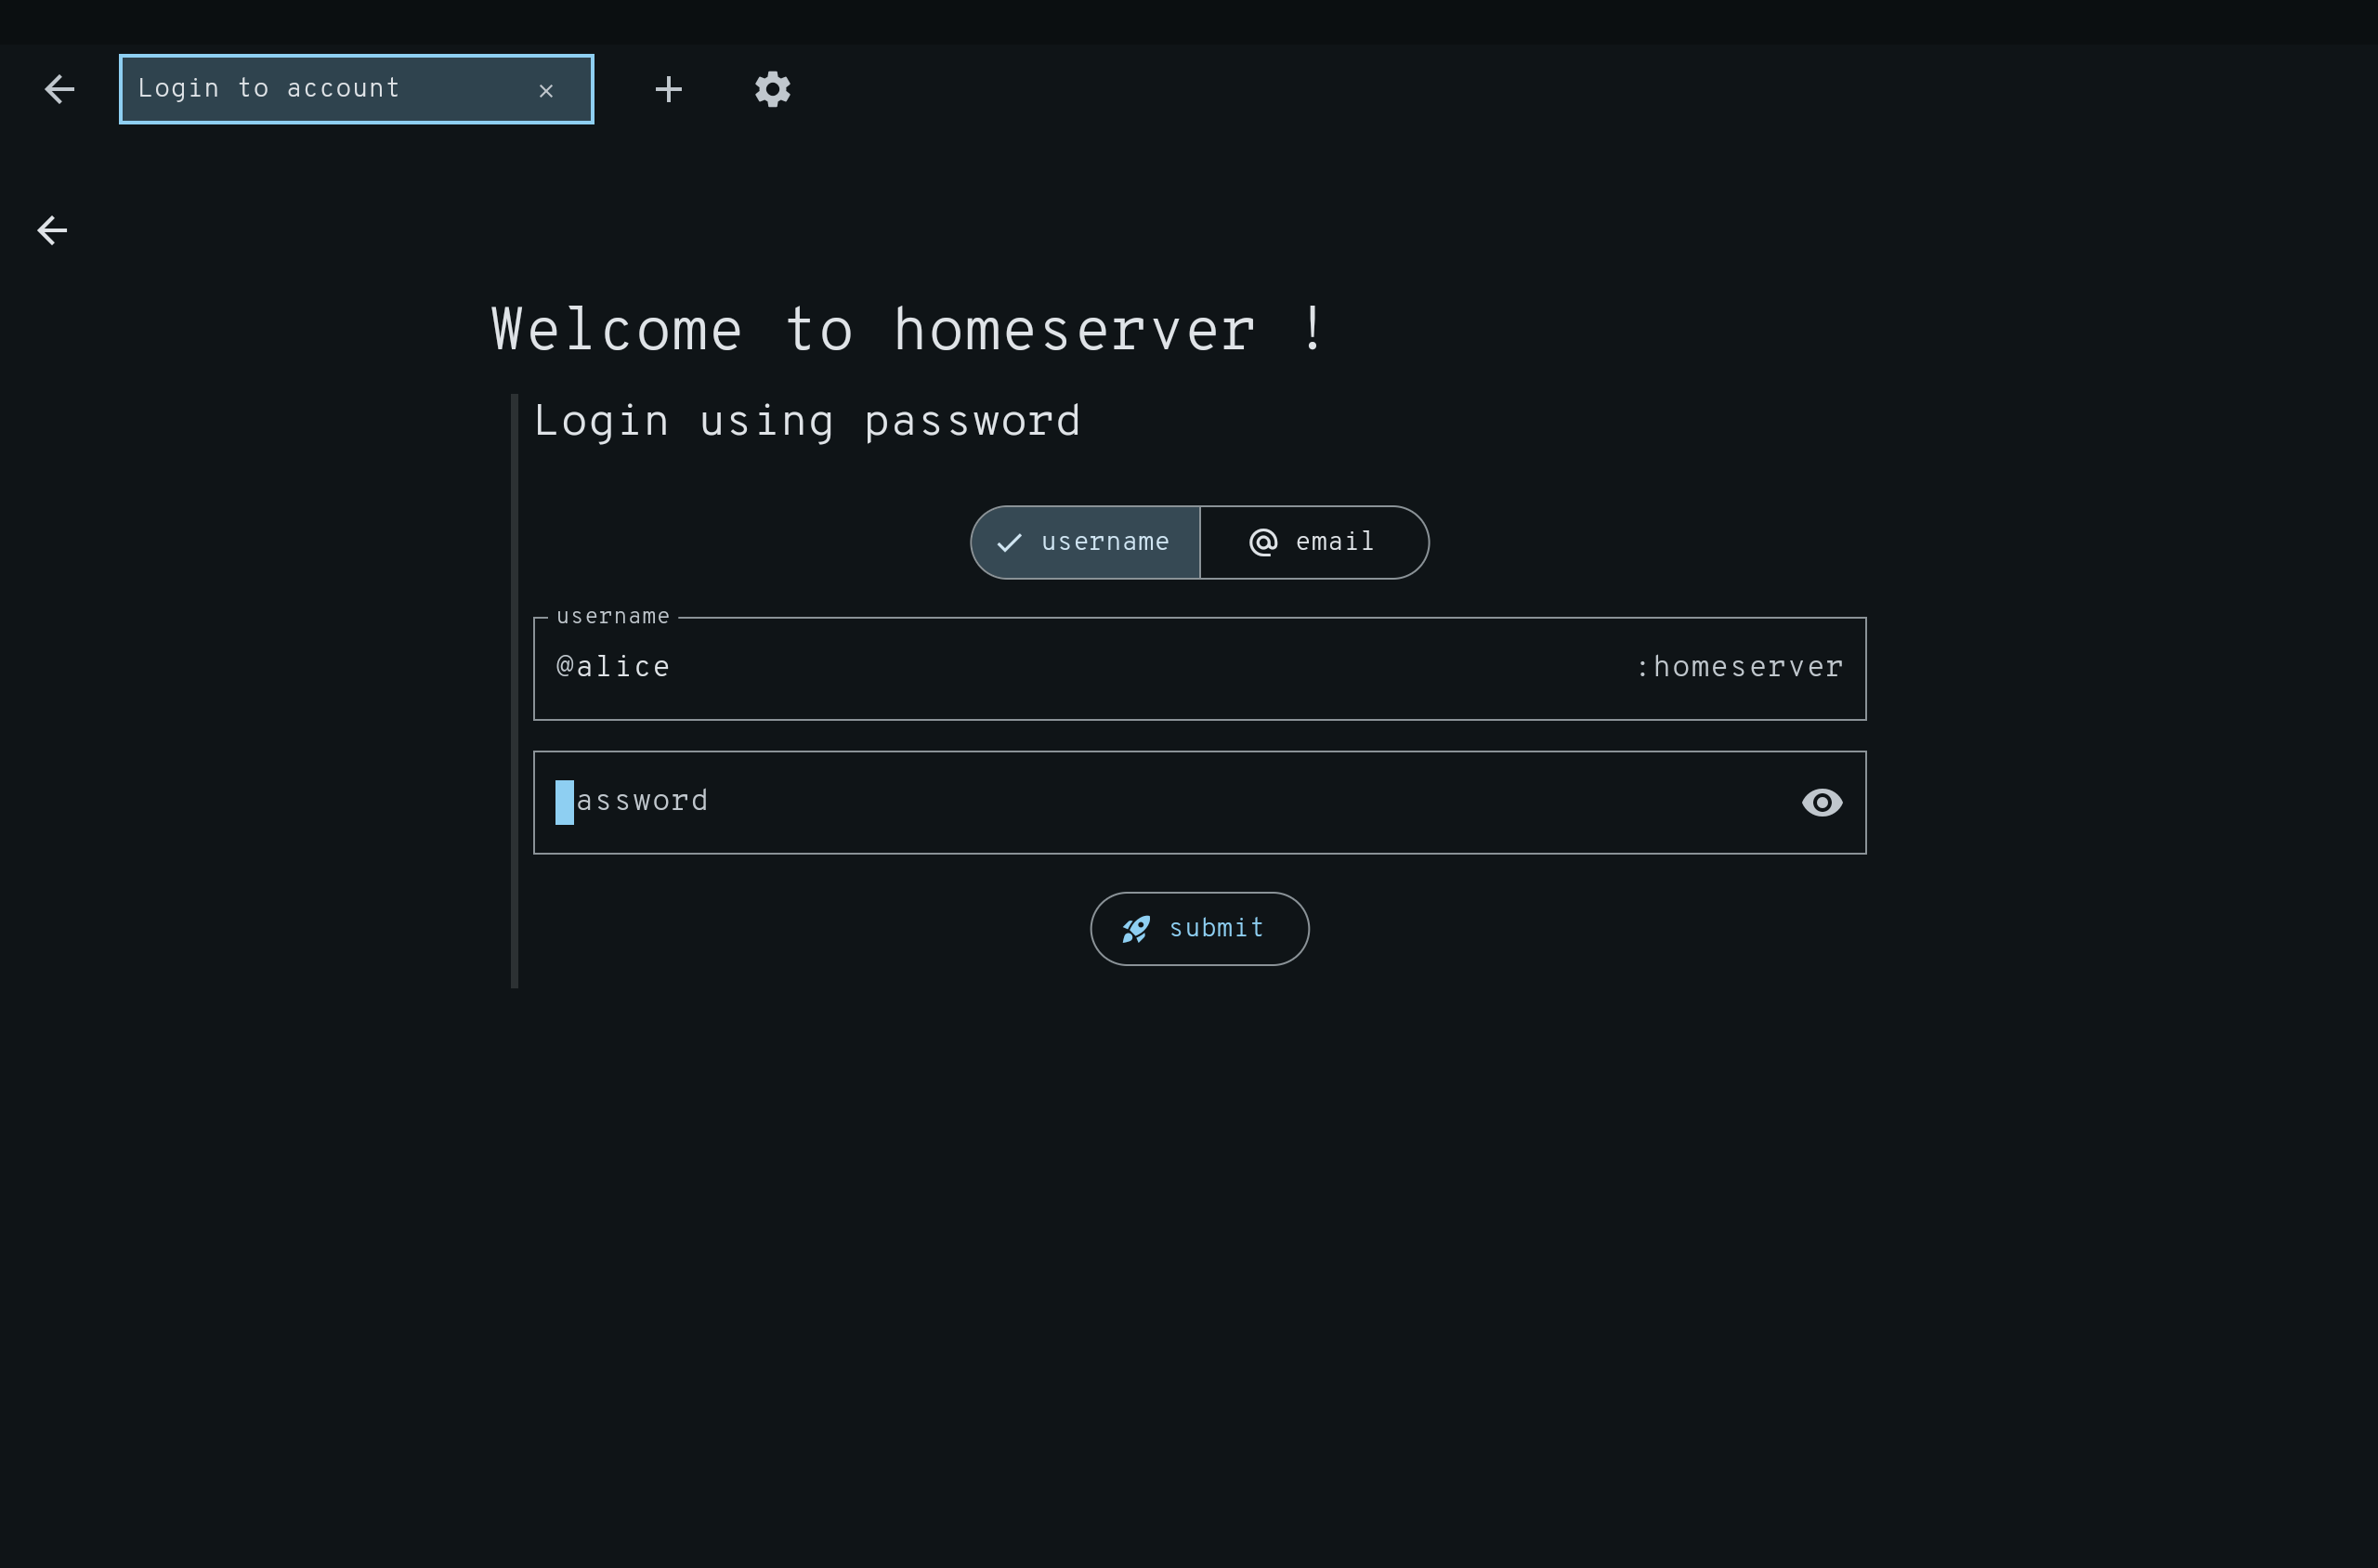Click the checkmark icon in the username segment
The image size is (2378, 1568).
[x=1009, y=543]
